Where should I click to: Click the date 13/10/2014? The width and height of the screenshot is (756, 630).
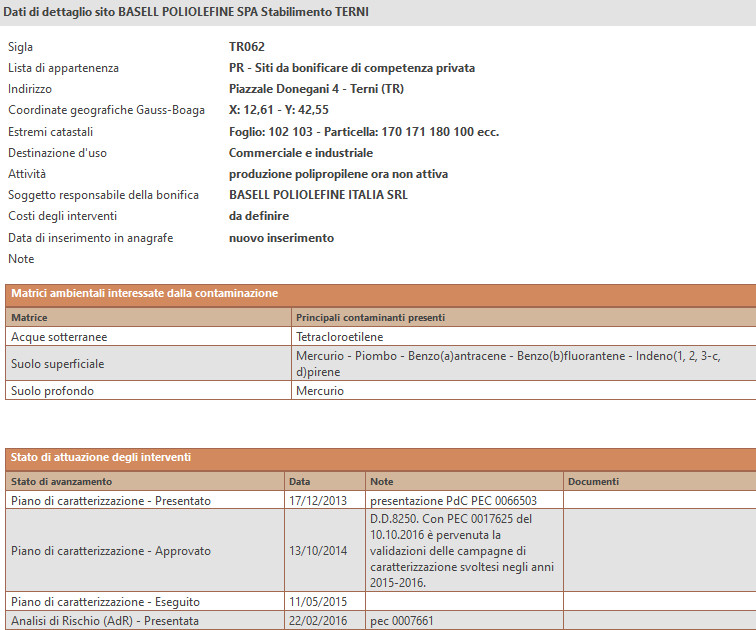pos(318,550)
